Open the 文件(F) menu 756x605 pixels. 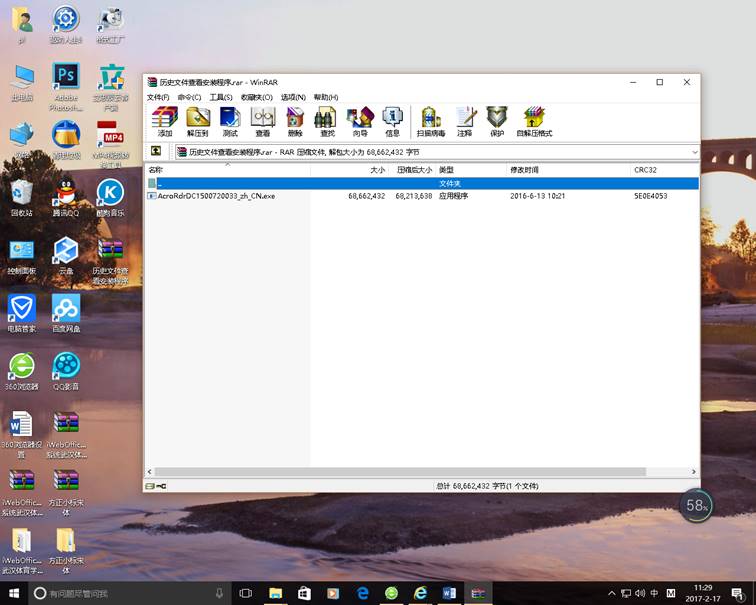click(158, 97)
